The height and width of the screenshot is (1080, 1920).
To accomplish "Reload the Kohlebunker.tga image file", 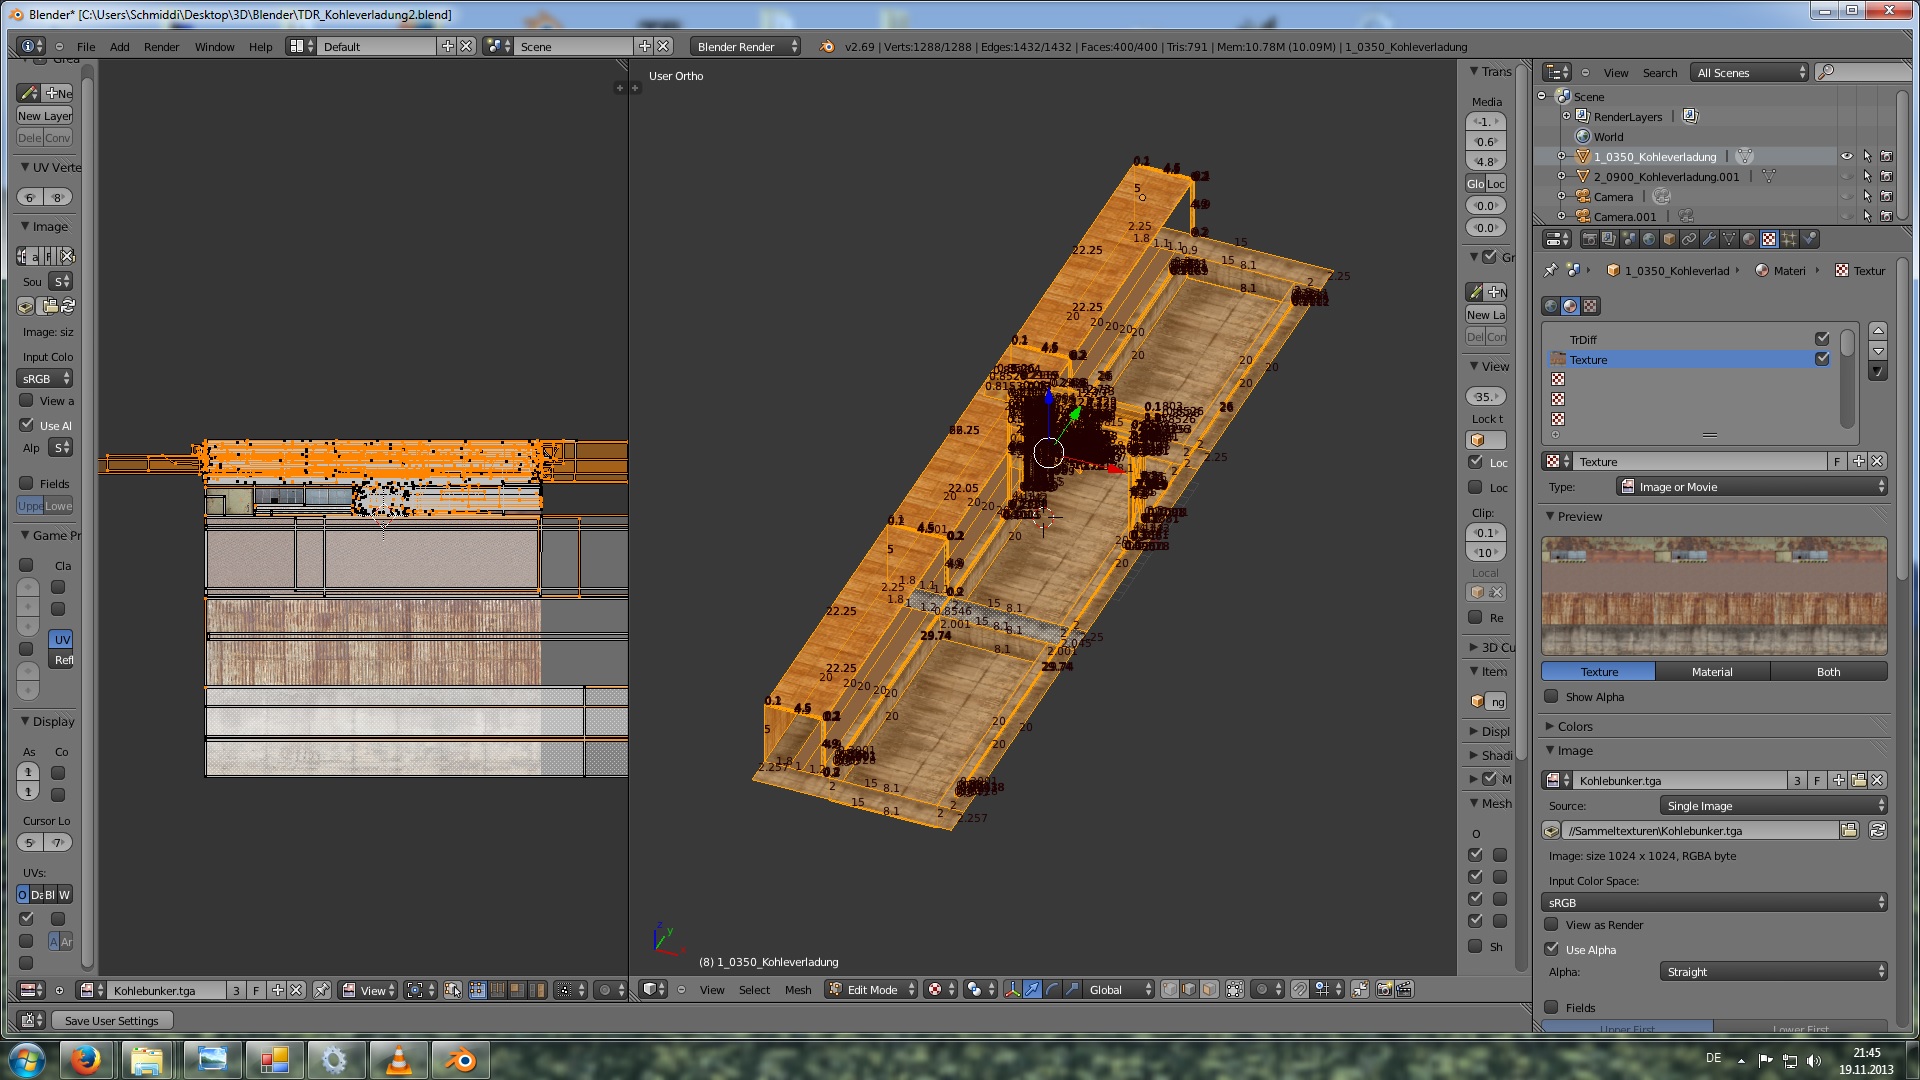I will [1878, 831].
